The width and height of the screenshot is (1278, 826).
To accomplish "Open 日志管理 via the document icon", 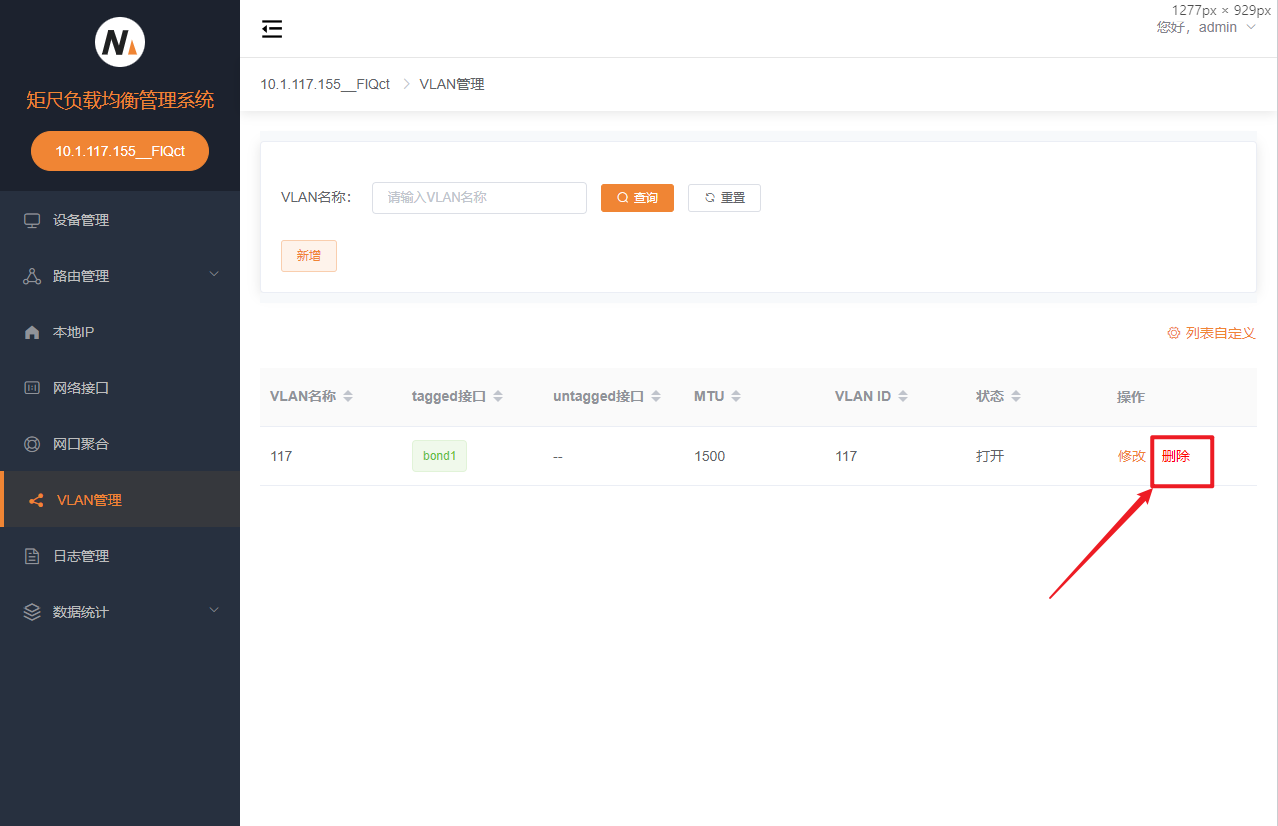I will coord(32,555).
